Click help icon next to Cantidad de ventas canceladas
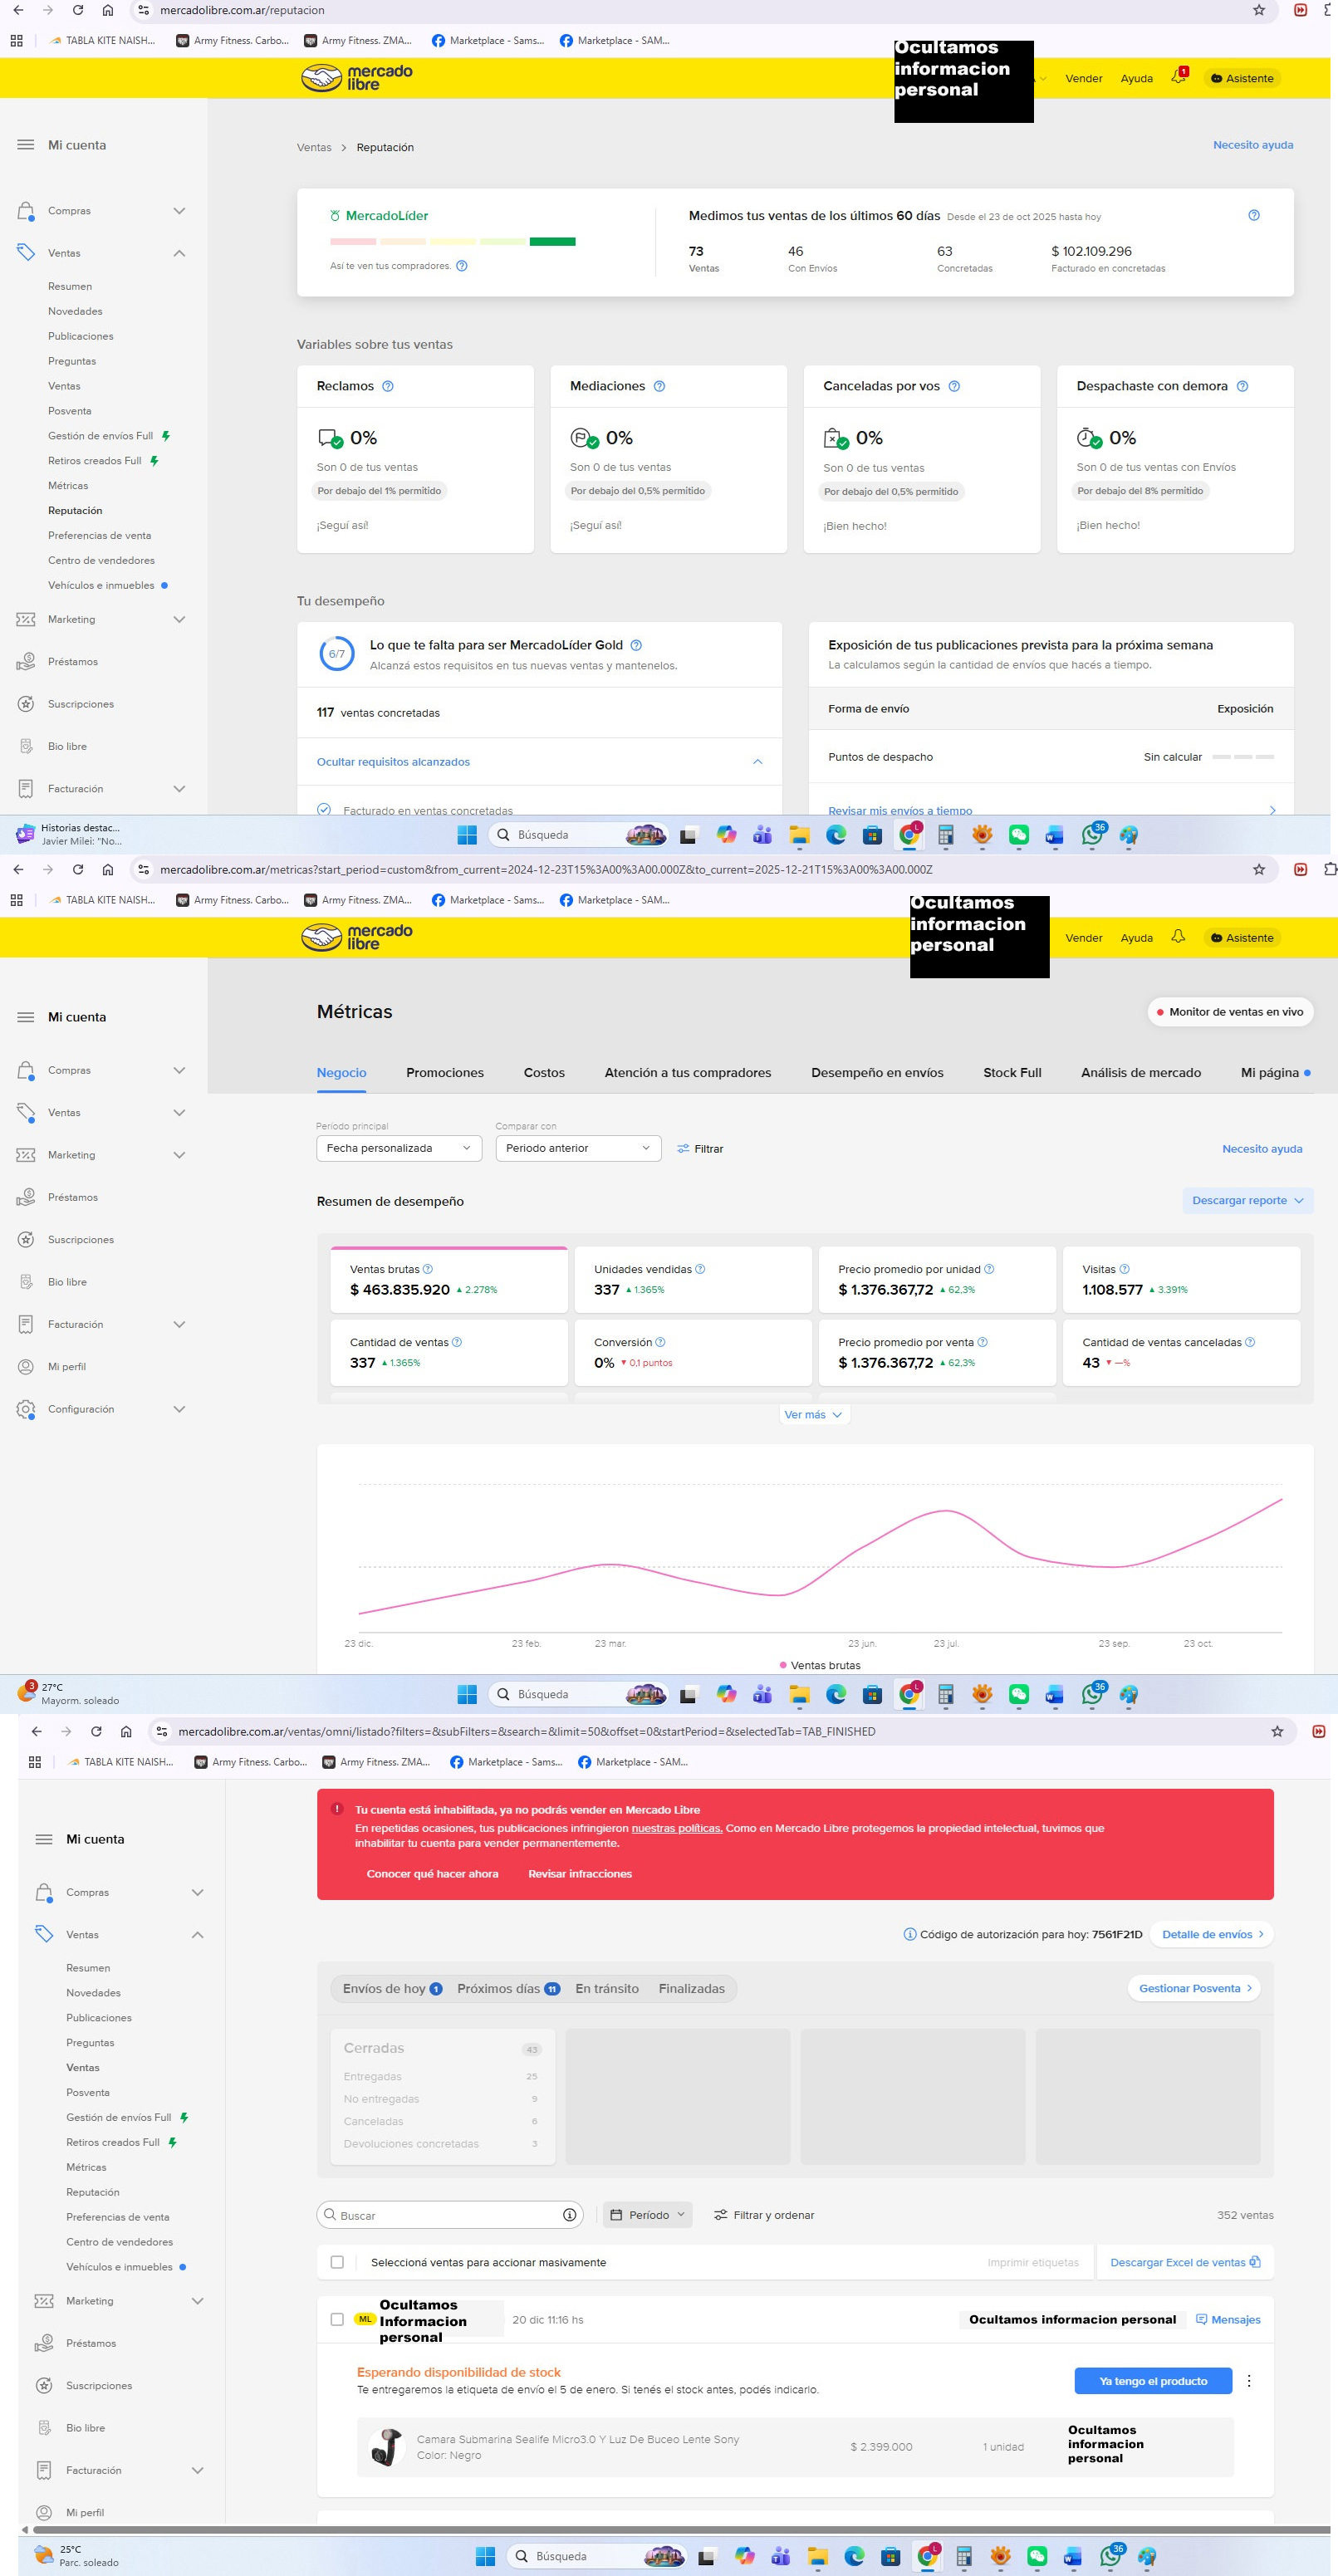1338x2576 pixels. tap(1250, 1342)
